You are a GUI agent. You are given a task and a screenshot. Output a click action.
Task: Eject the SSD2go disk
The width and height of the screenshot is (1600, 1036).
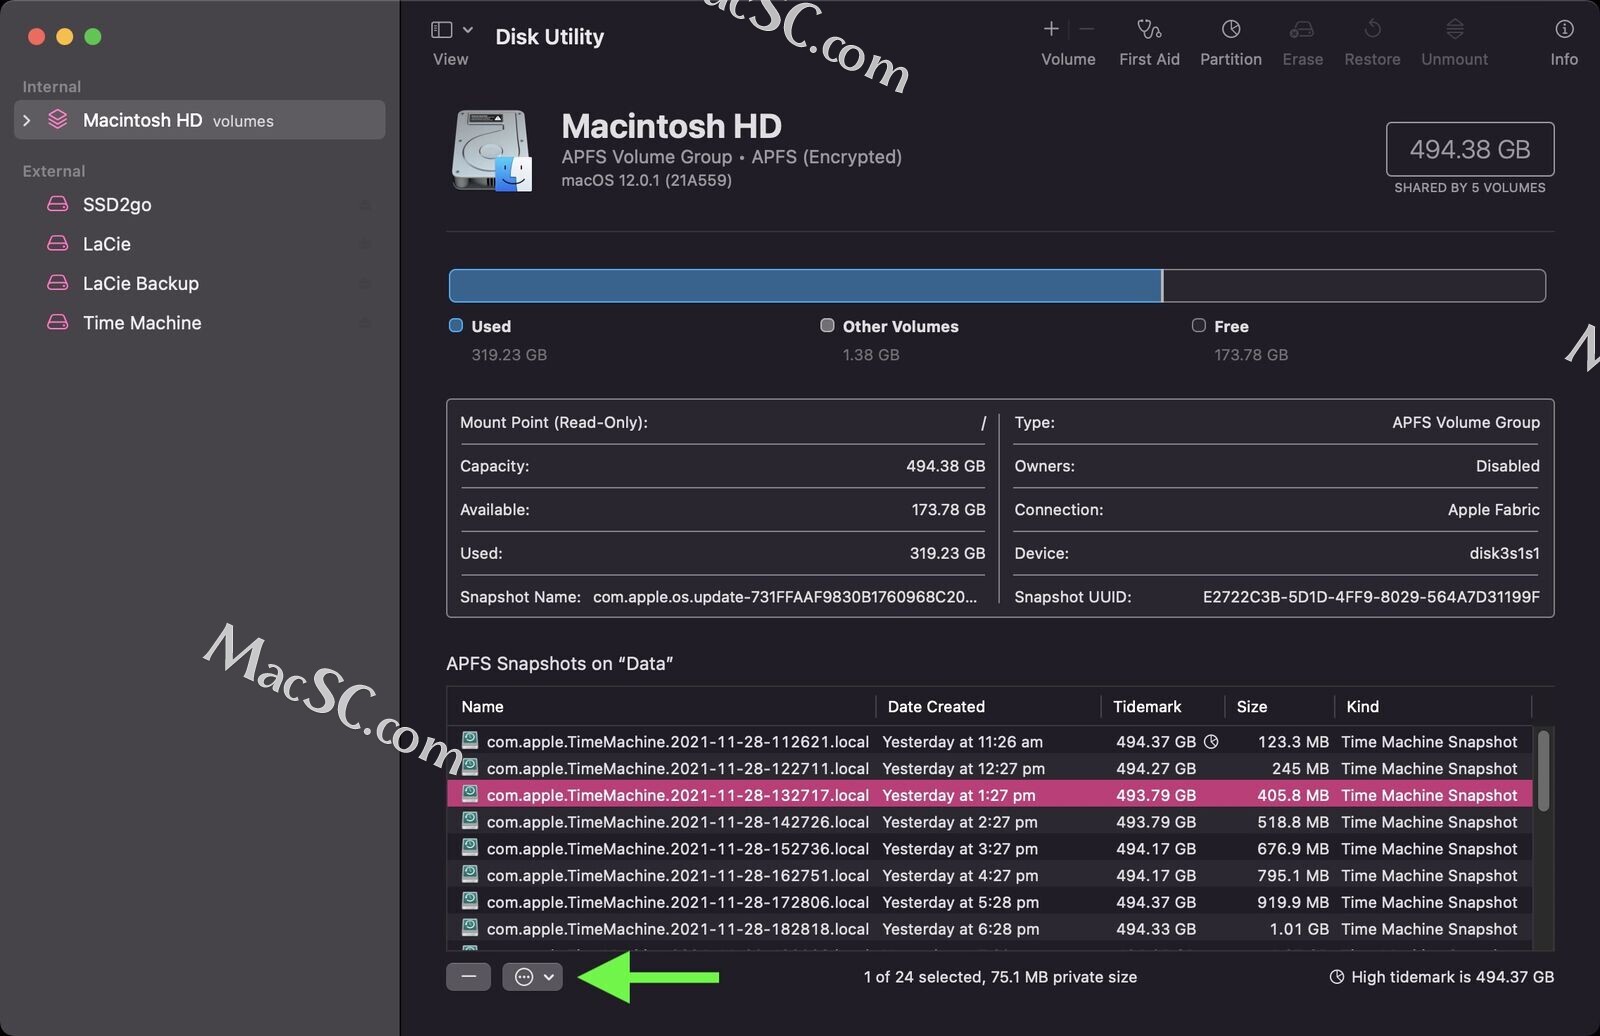tap(365, 205)
